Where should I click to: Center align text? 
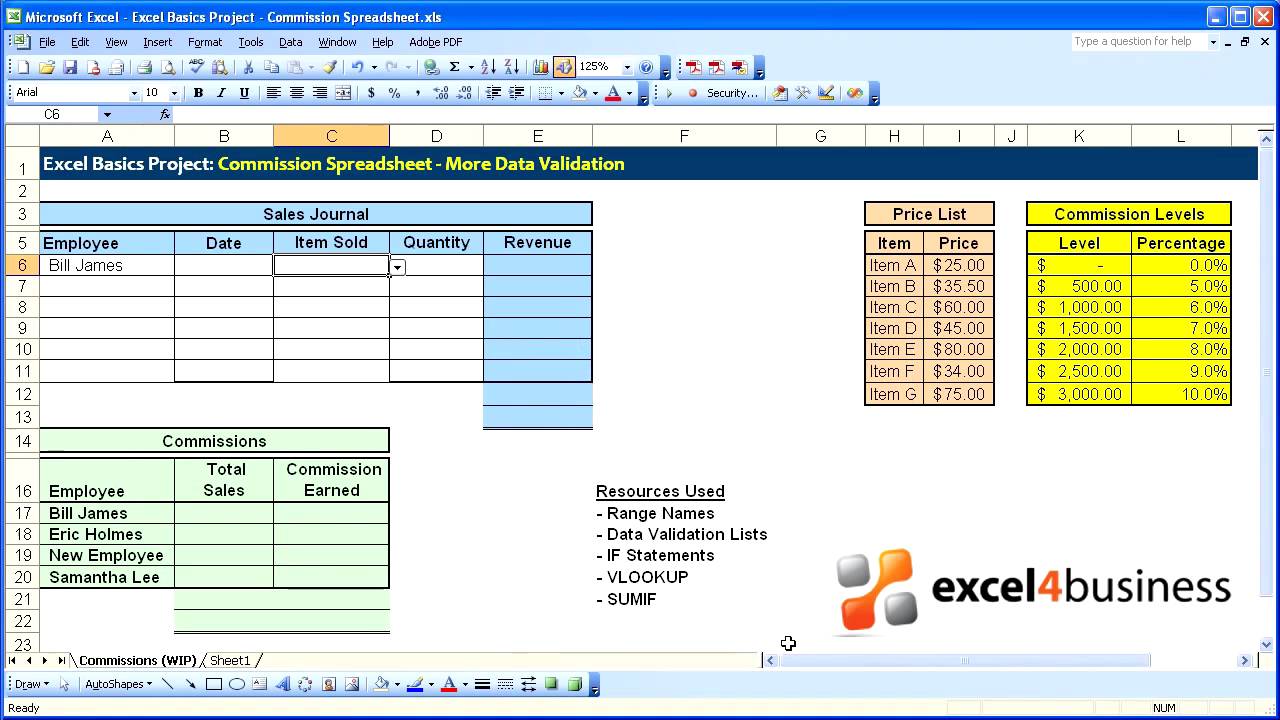(296, 93)
